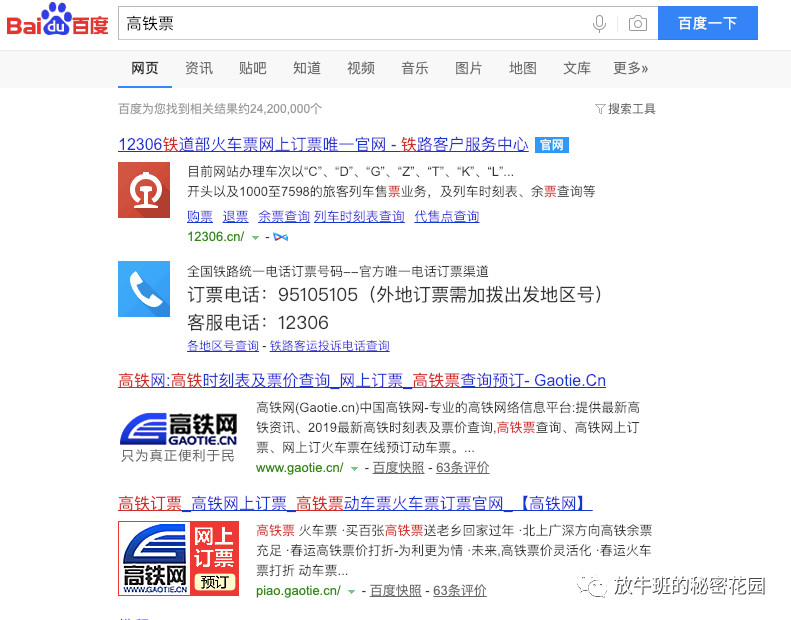The image size is (791, 620).
Task: Switch to the 资讯 tab
Action: [199, 68]
